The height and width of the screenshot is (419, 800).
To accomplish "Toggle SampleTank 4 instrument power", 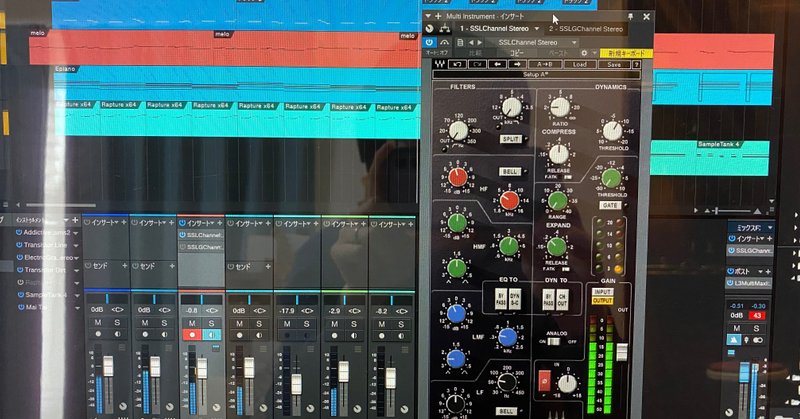I will tap(21, 294).
